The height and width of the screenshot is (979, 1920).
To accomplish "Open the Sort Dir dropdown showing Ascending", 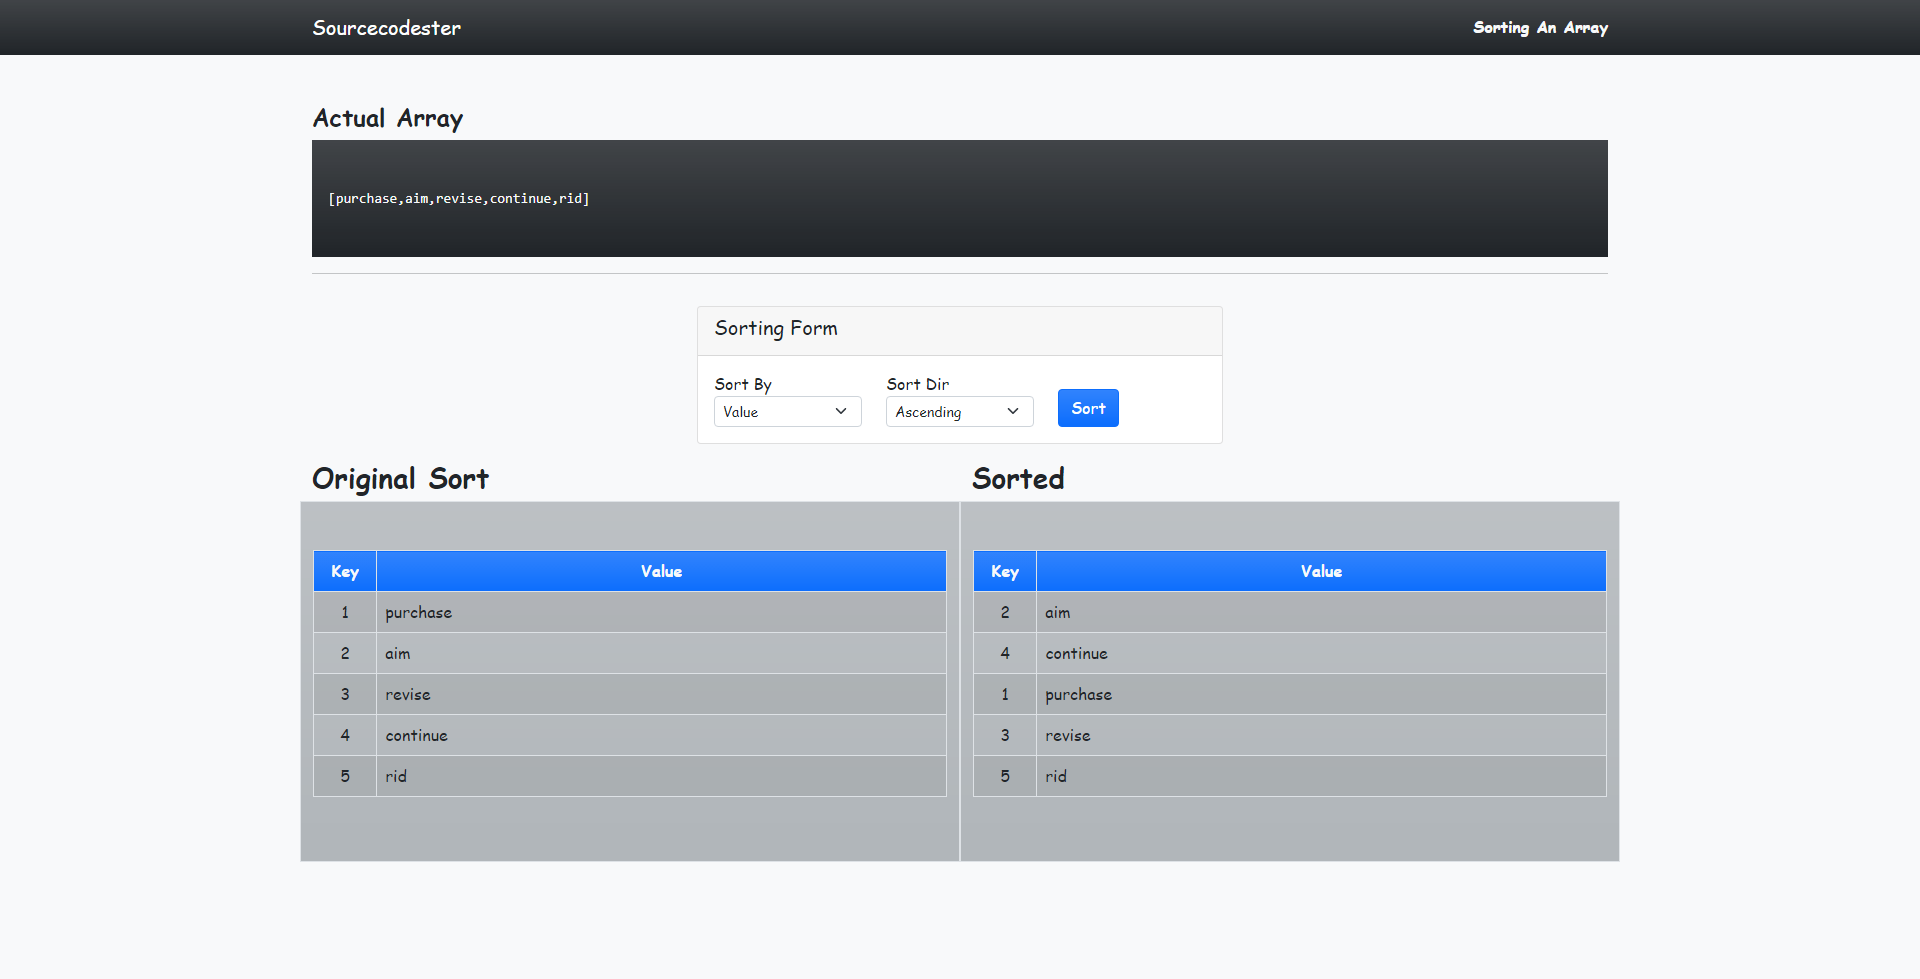I will click(958, 411).
